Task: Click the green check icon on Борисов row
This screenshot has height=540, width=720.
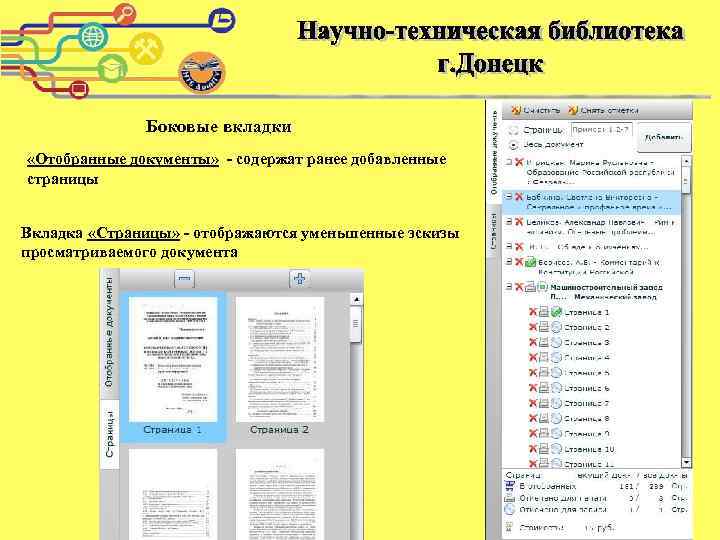Action: (x=531, y=262)
